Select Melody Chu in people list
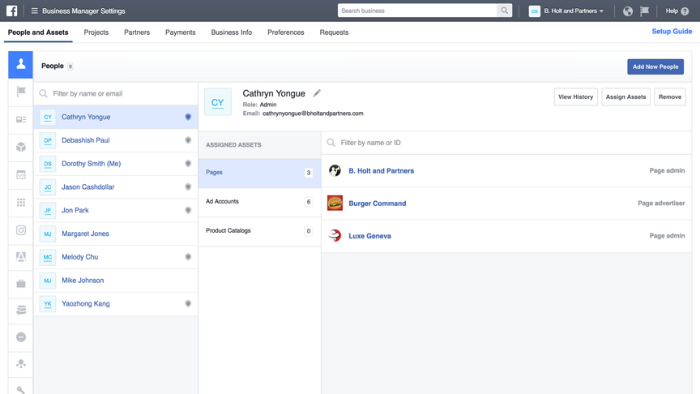Image resolution: width=700 pixels, height=394 pixels. click(x=116, y=257)
